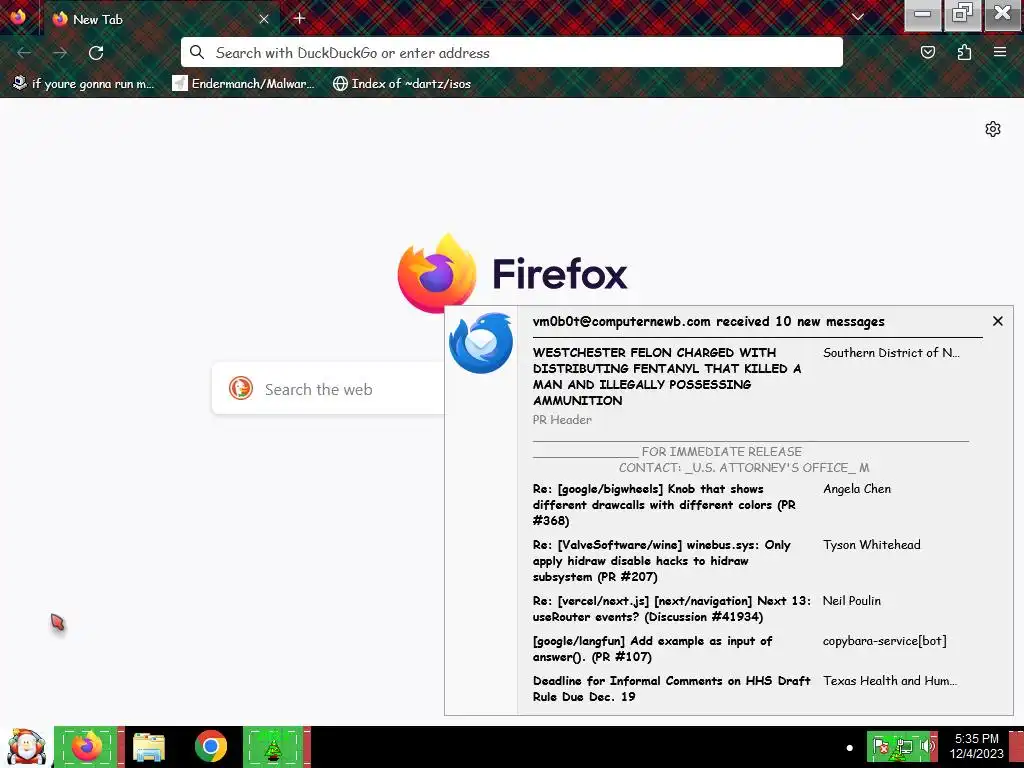Open the ValveSoftware/wine winebus.sys message
Screen dimensions: 1024x768
(662, 560)
